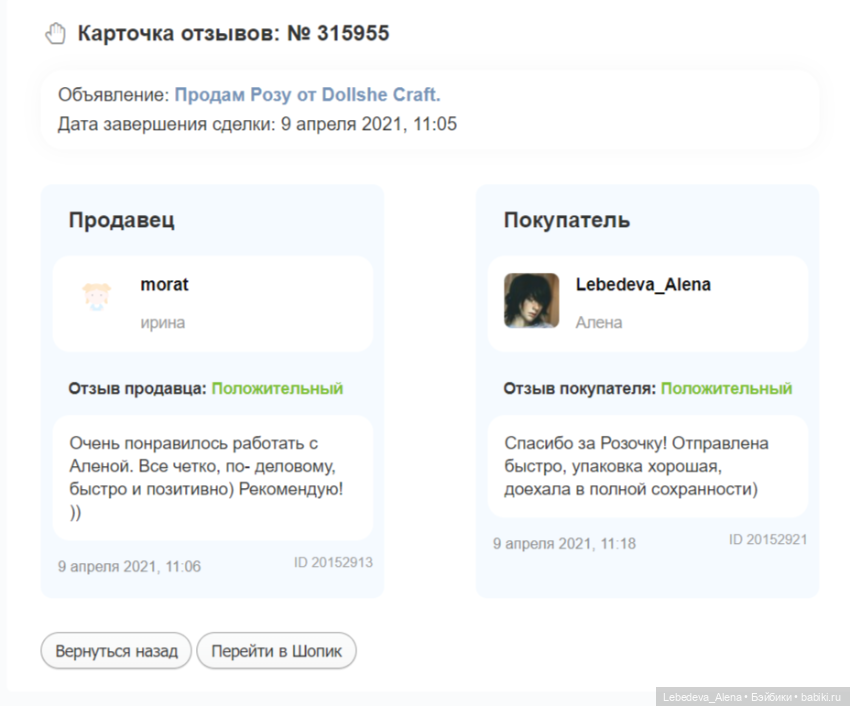Click the seller review timestamp 11:06
The height and width of the screenshot is (706, 850).
pyautogui.click(x=129, y=566)
